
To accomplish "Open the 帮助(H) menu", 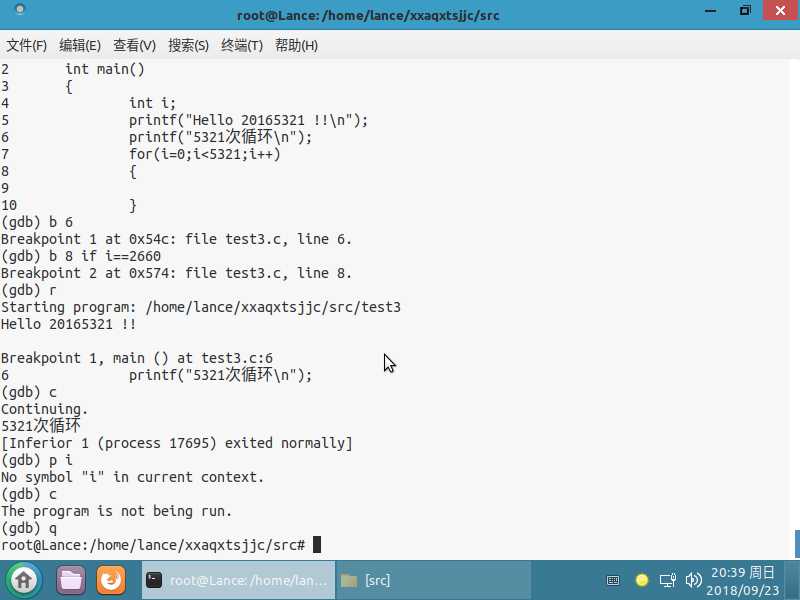I will [296, 46].
